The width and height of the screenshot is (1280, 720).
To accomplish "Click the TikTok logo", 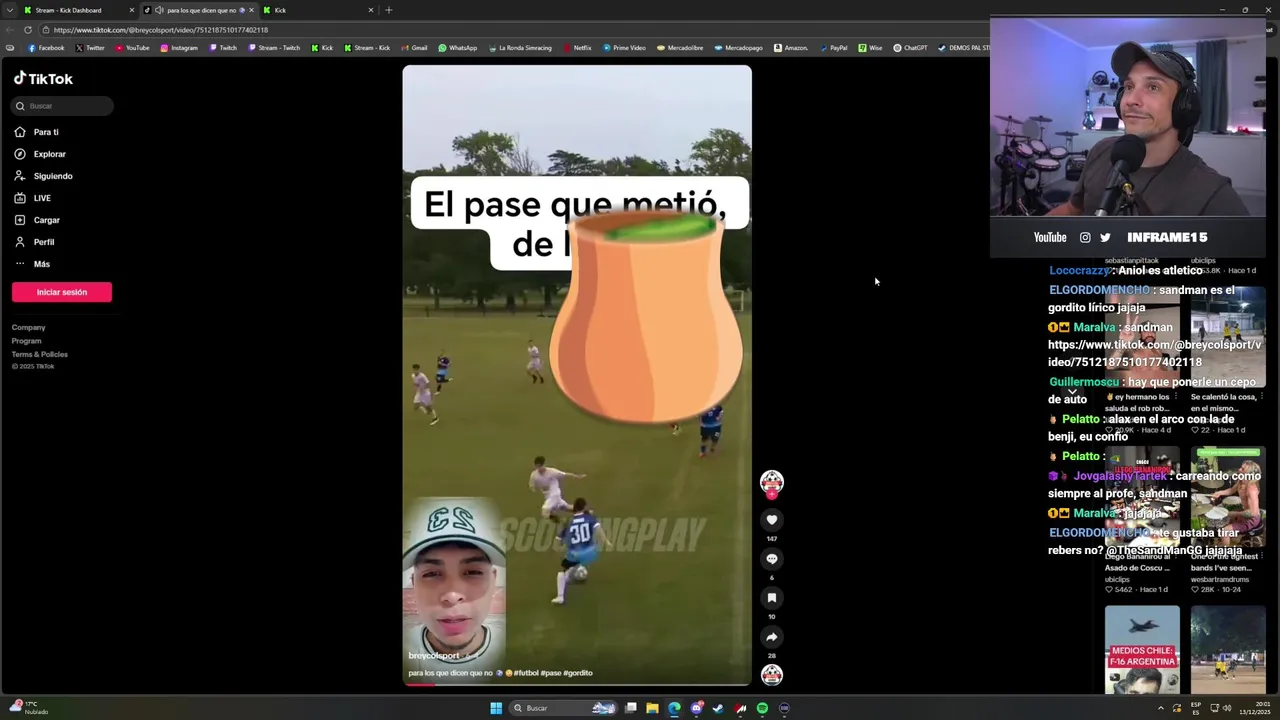I will click(43, 78).
